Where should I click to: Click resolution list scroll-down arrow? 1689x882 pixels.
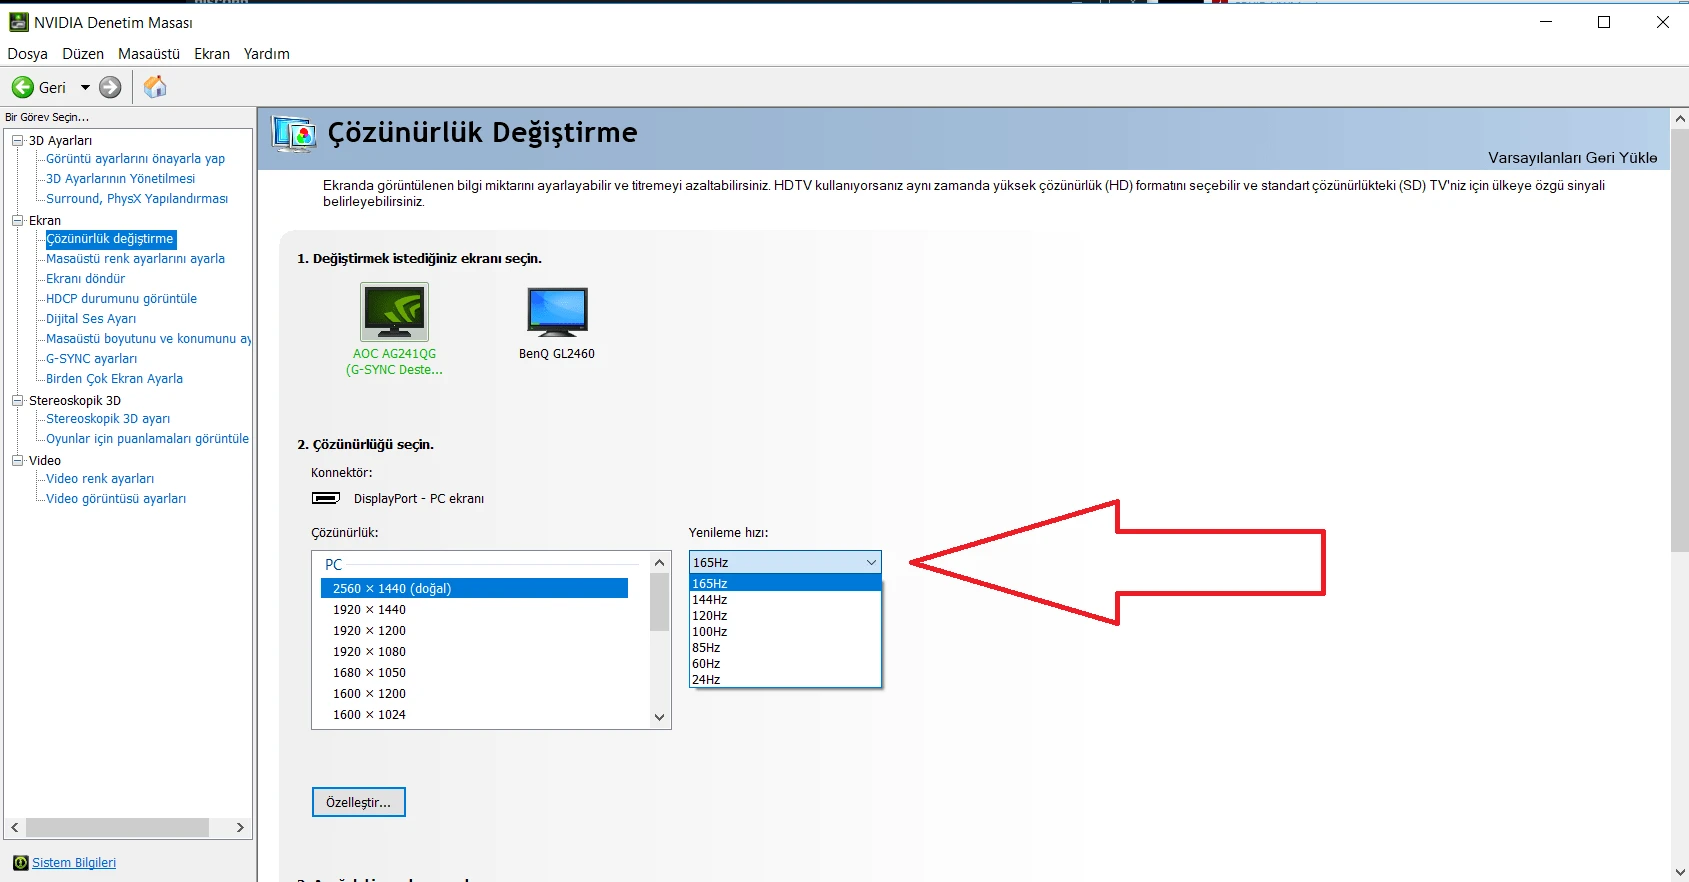click(x=659, y=717)
